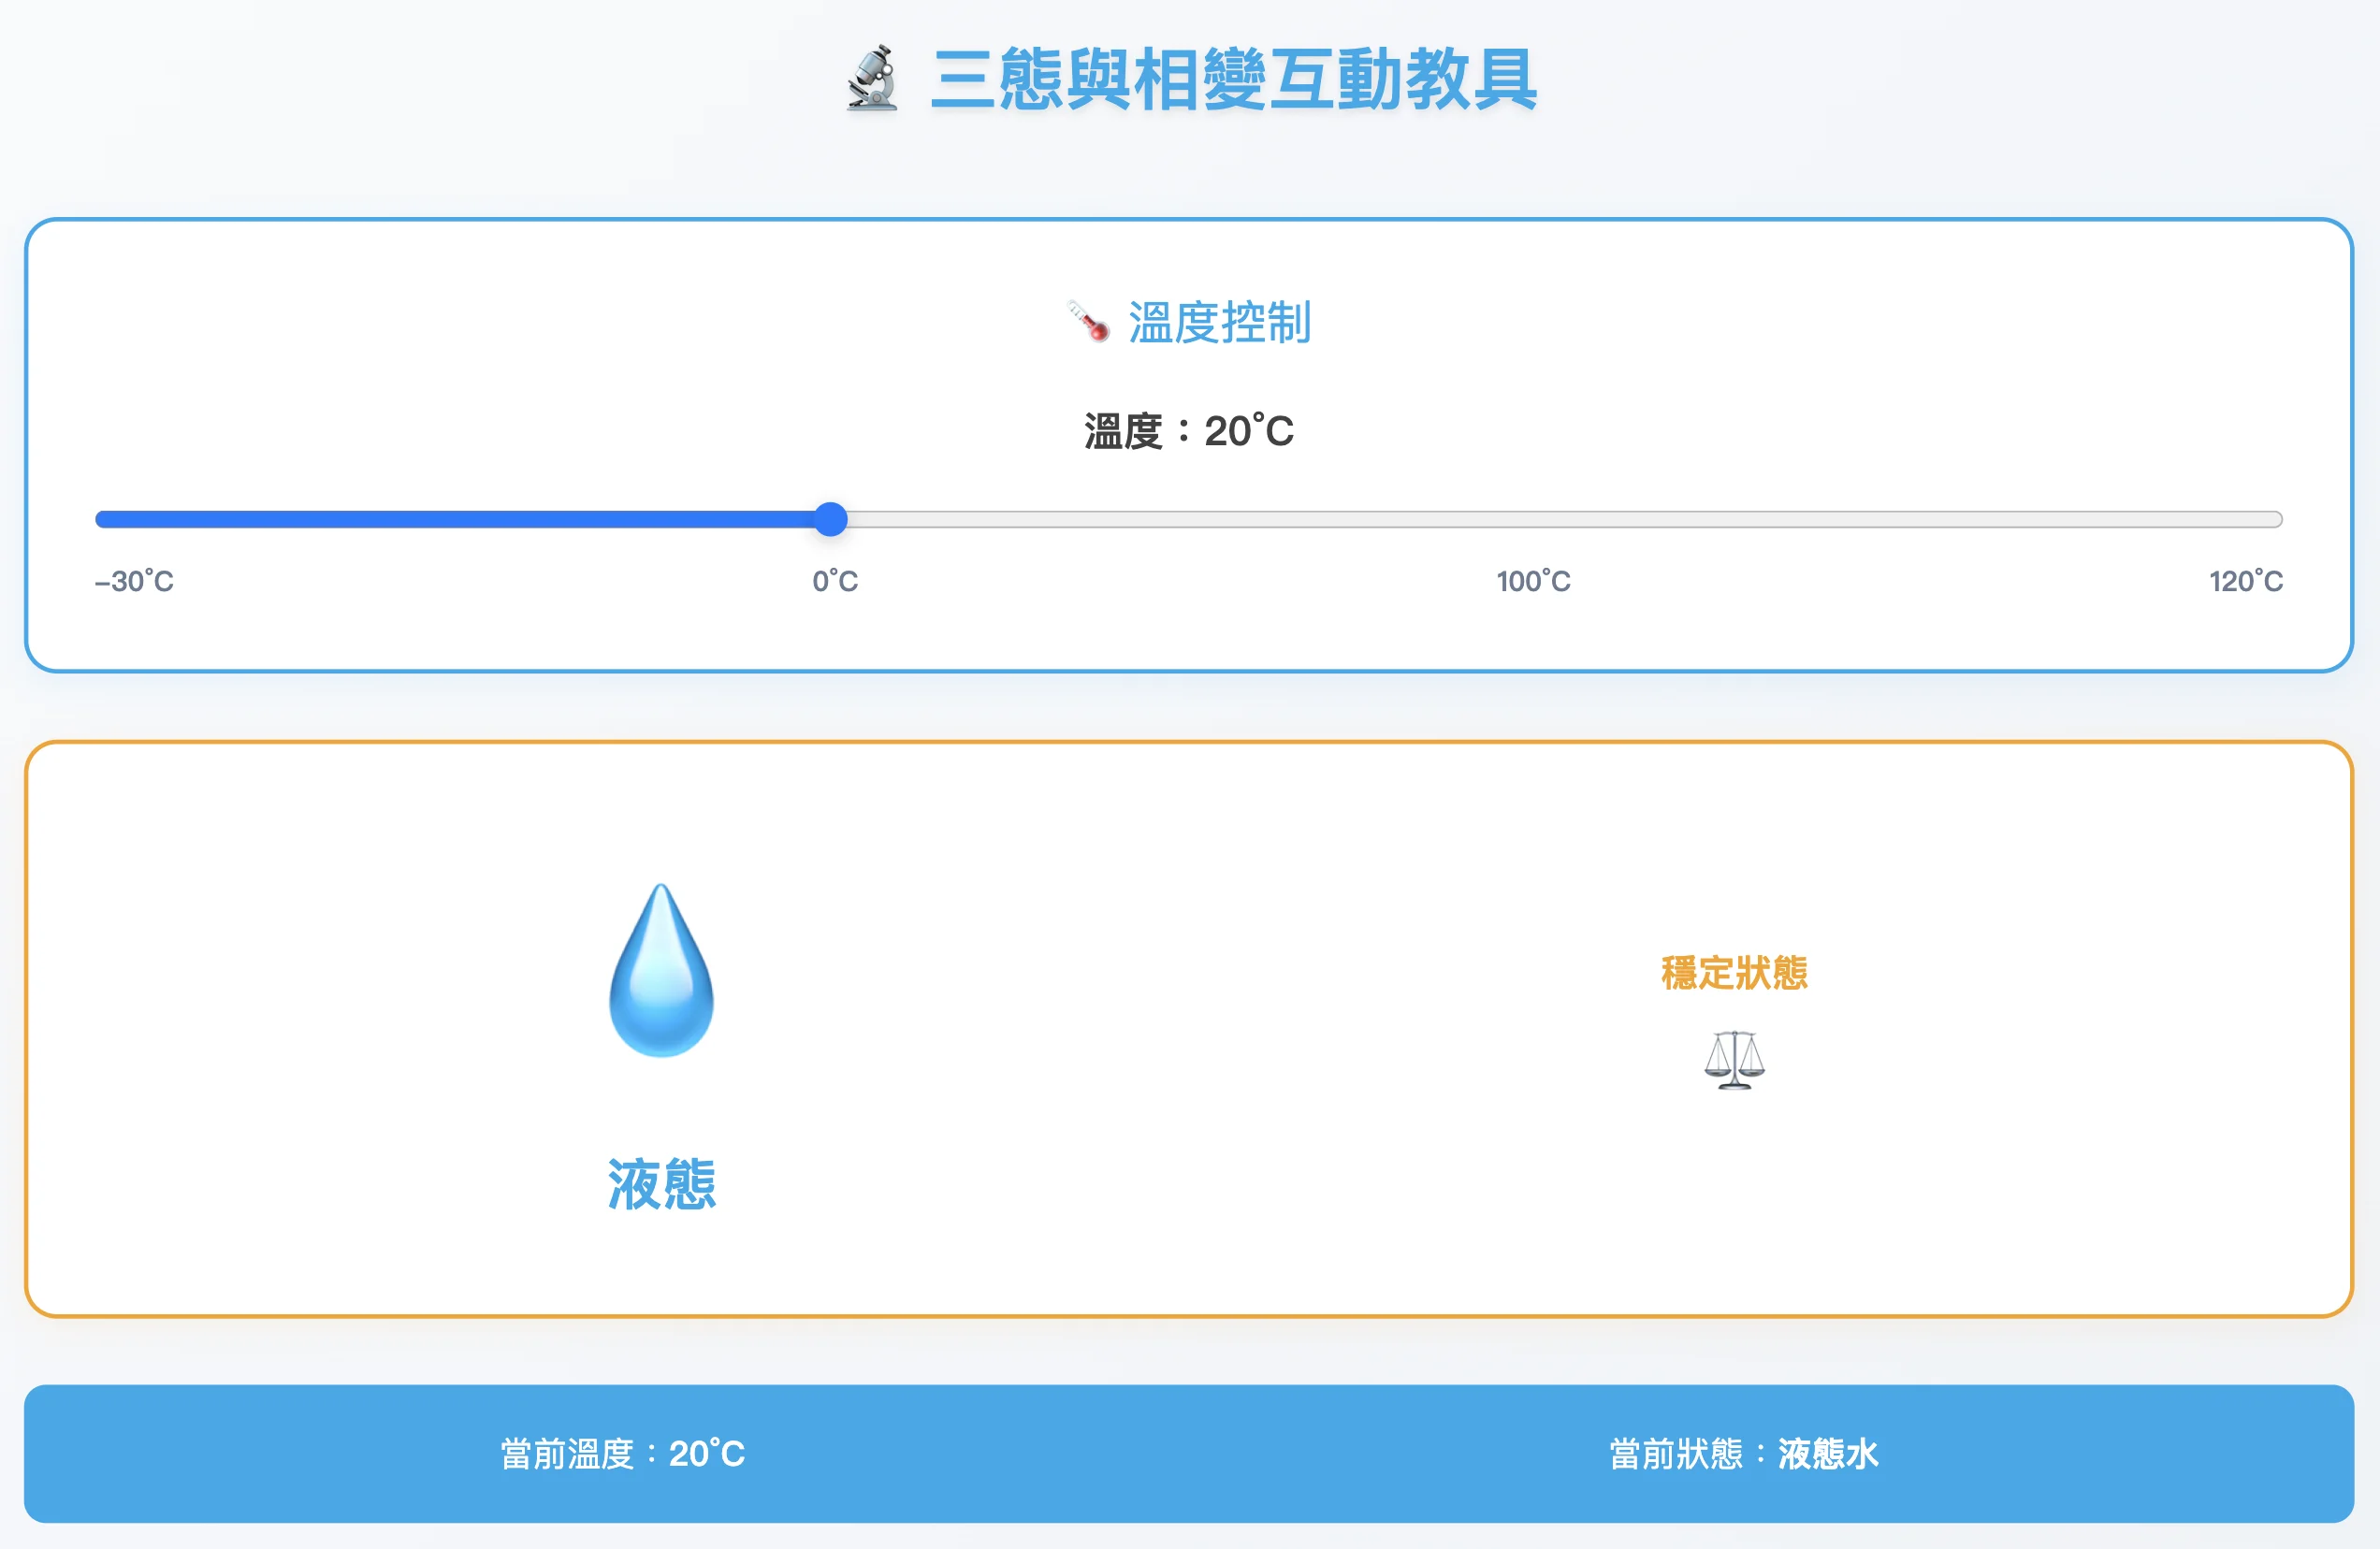Click the thermometer icon beside 溫度控制
The image size is (2380, 1549).
pos(1087,322)
